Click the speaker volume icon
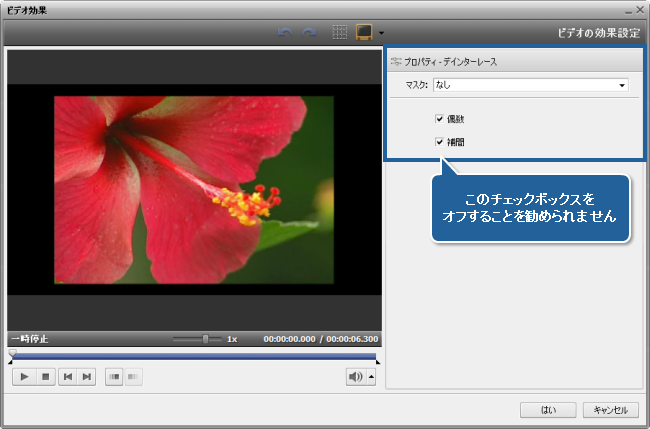The height and width of the screenshot is (429, 650). click(x=355, y=377)
